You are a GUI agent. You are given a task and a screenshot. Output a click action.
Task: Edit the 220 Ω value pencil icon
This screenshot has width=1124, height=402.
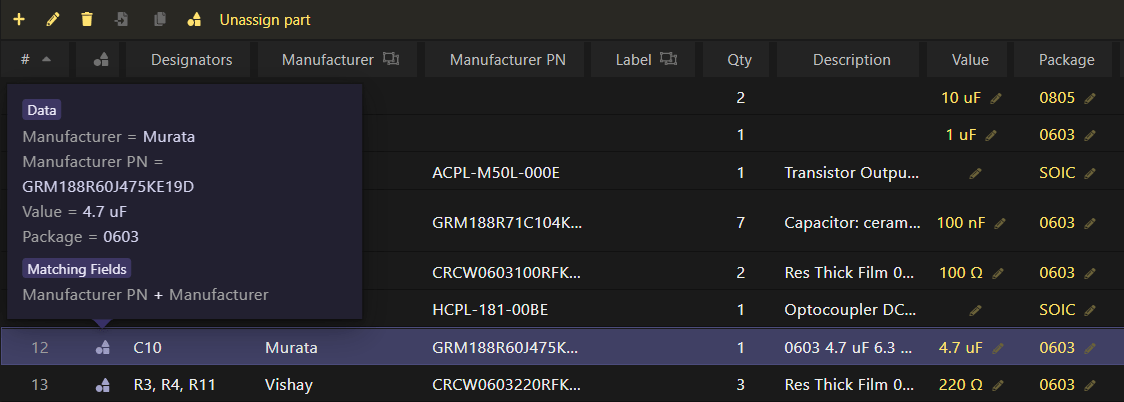tap(998, 385)
